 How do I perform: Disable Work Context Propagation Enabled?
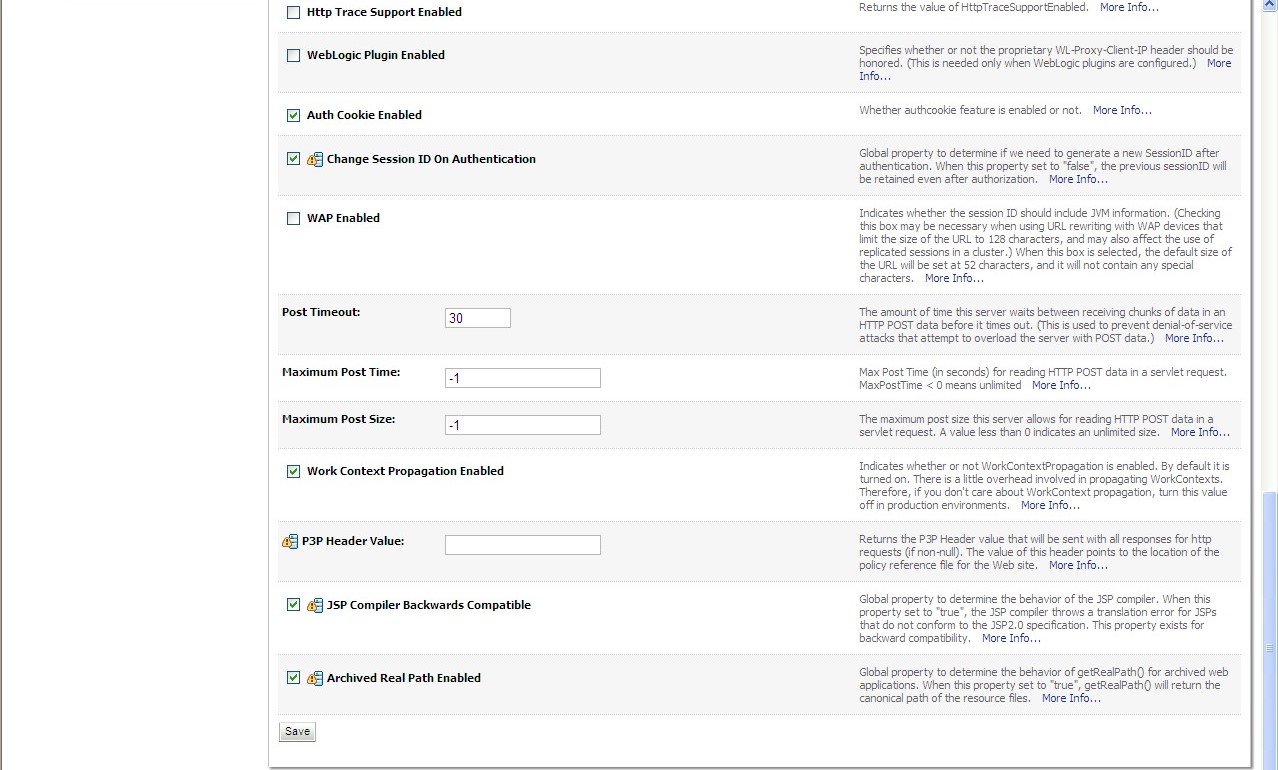293,471
